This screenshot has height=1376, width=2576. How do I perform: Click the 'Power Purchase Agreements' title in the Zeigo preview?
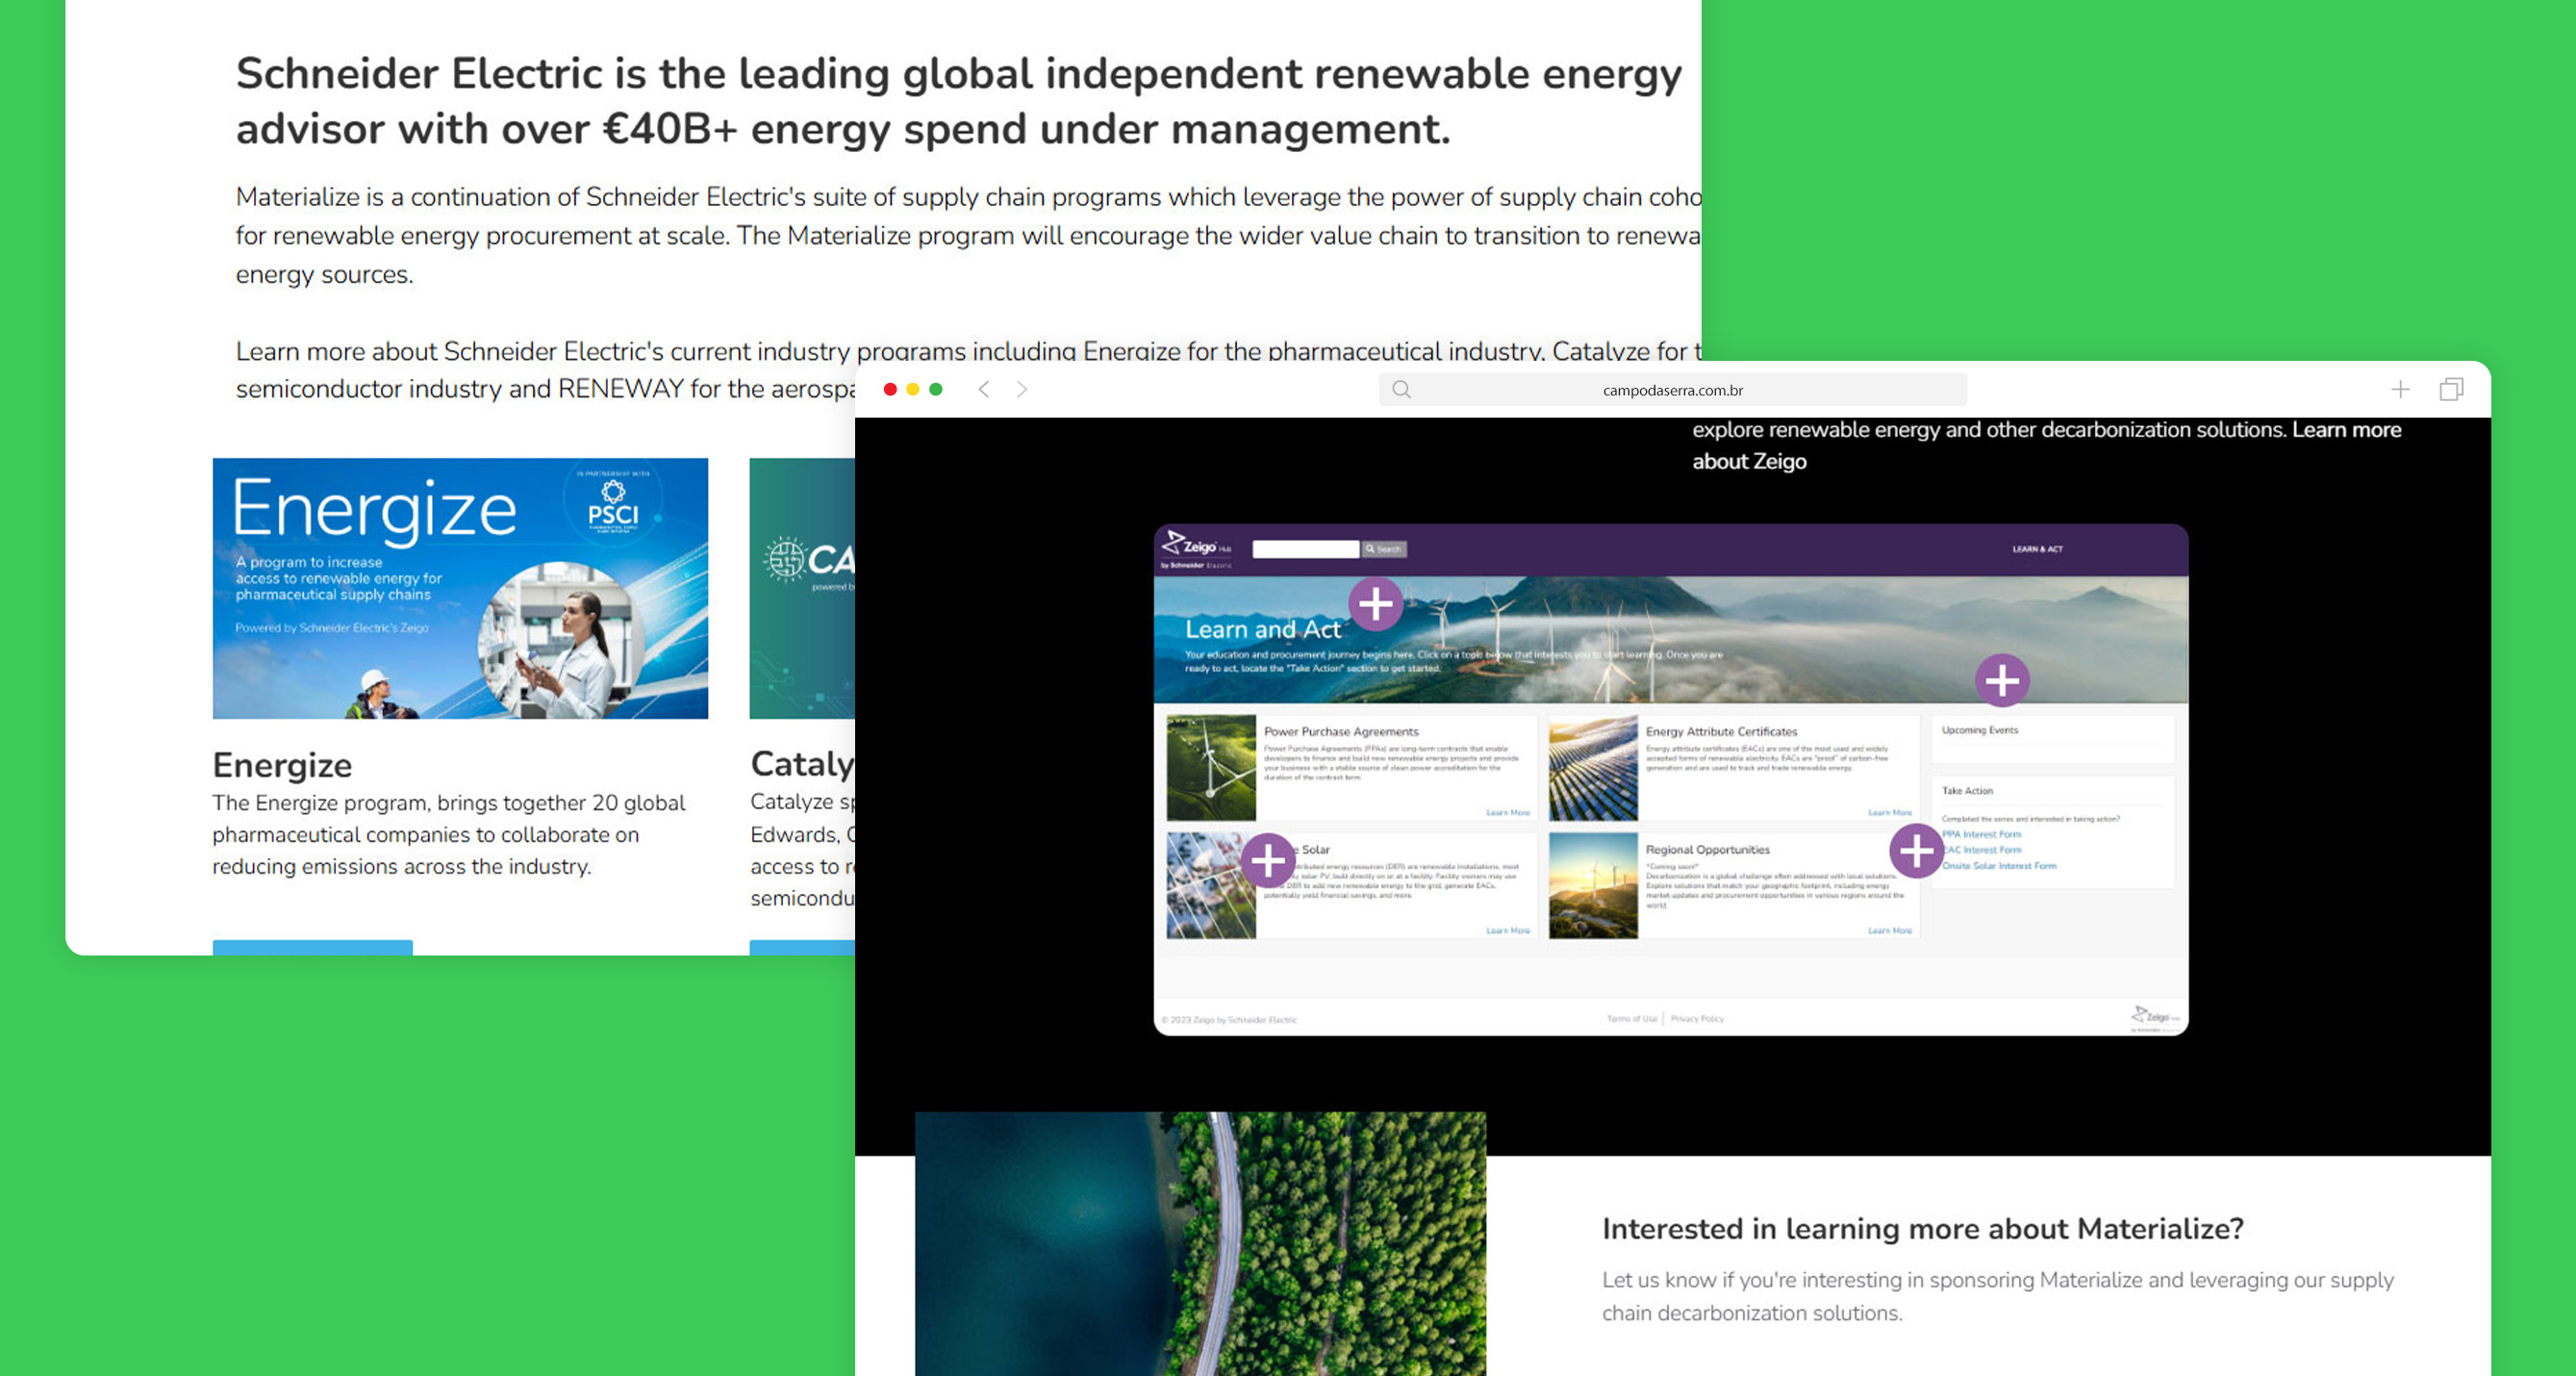[1341, 731]
